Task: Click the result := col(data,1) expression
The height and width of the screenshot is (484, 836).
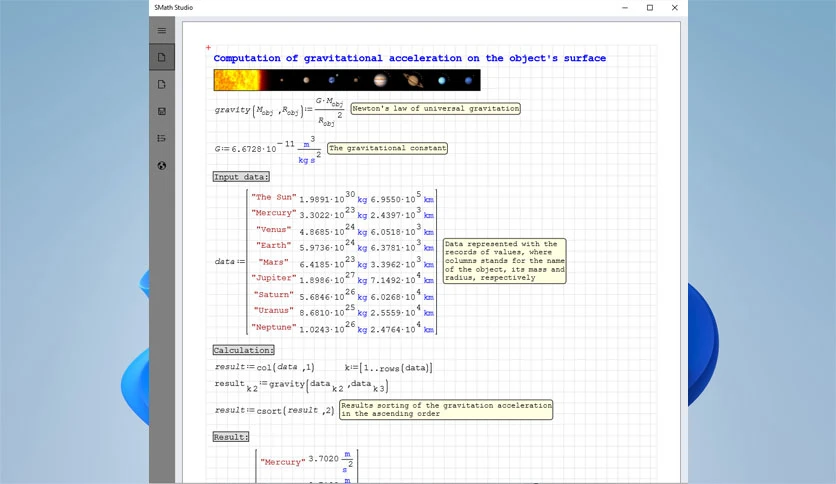Action: point(264,367)
